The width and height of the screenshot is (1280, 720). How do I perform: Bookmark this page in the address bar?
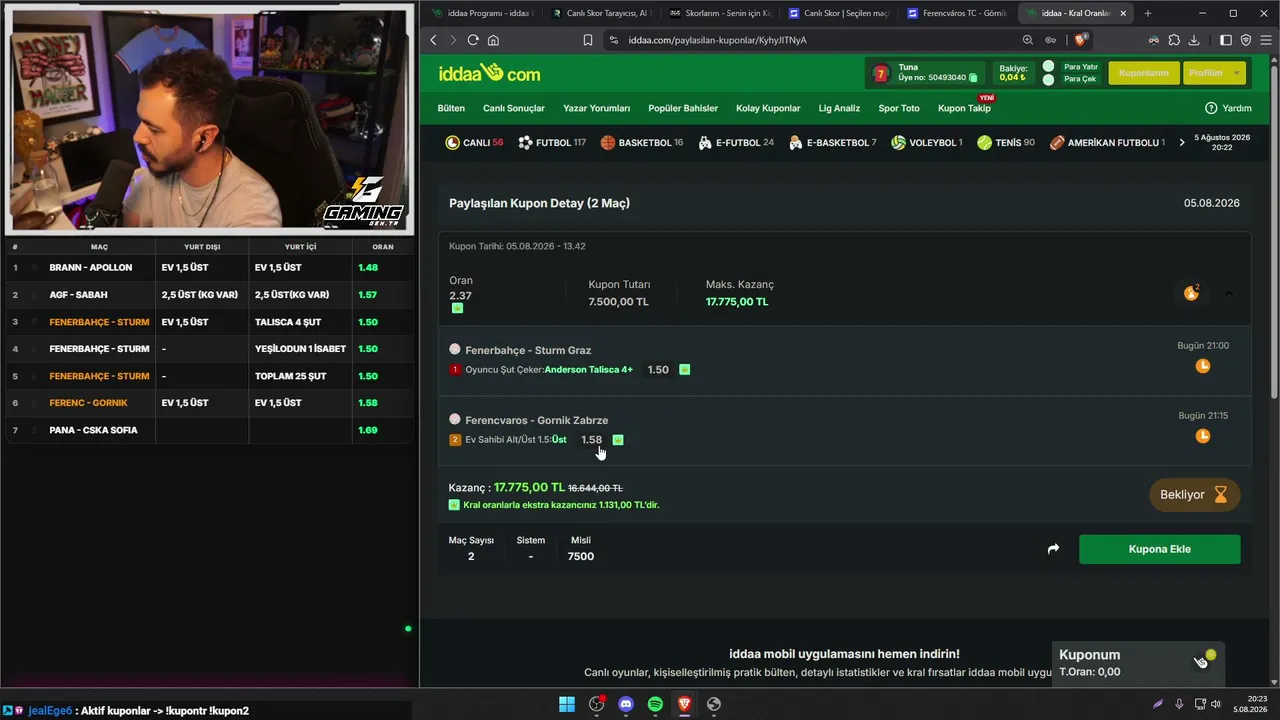(588, 40)
